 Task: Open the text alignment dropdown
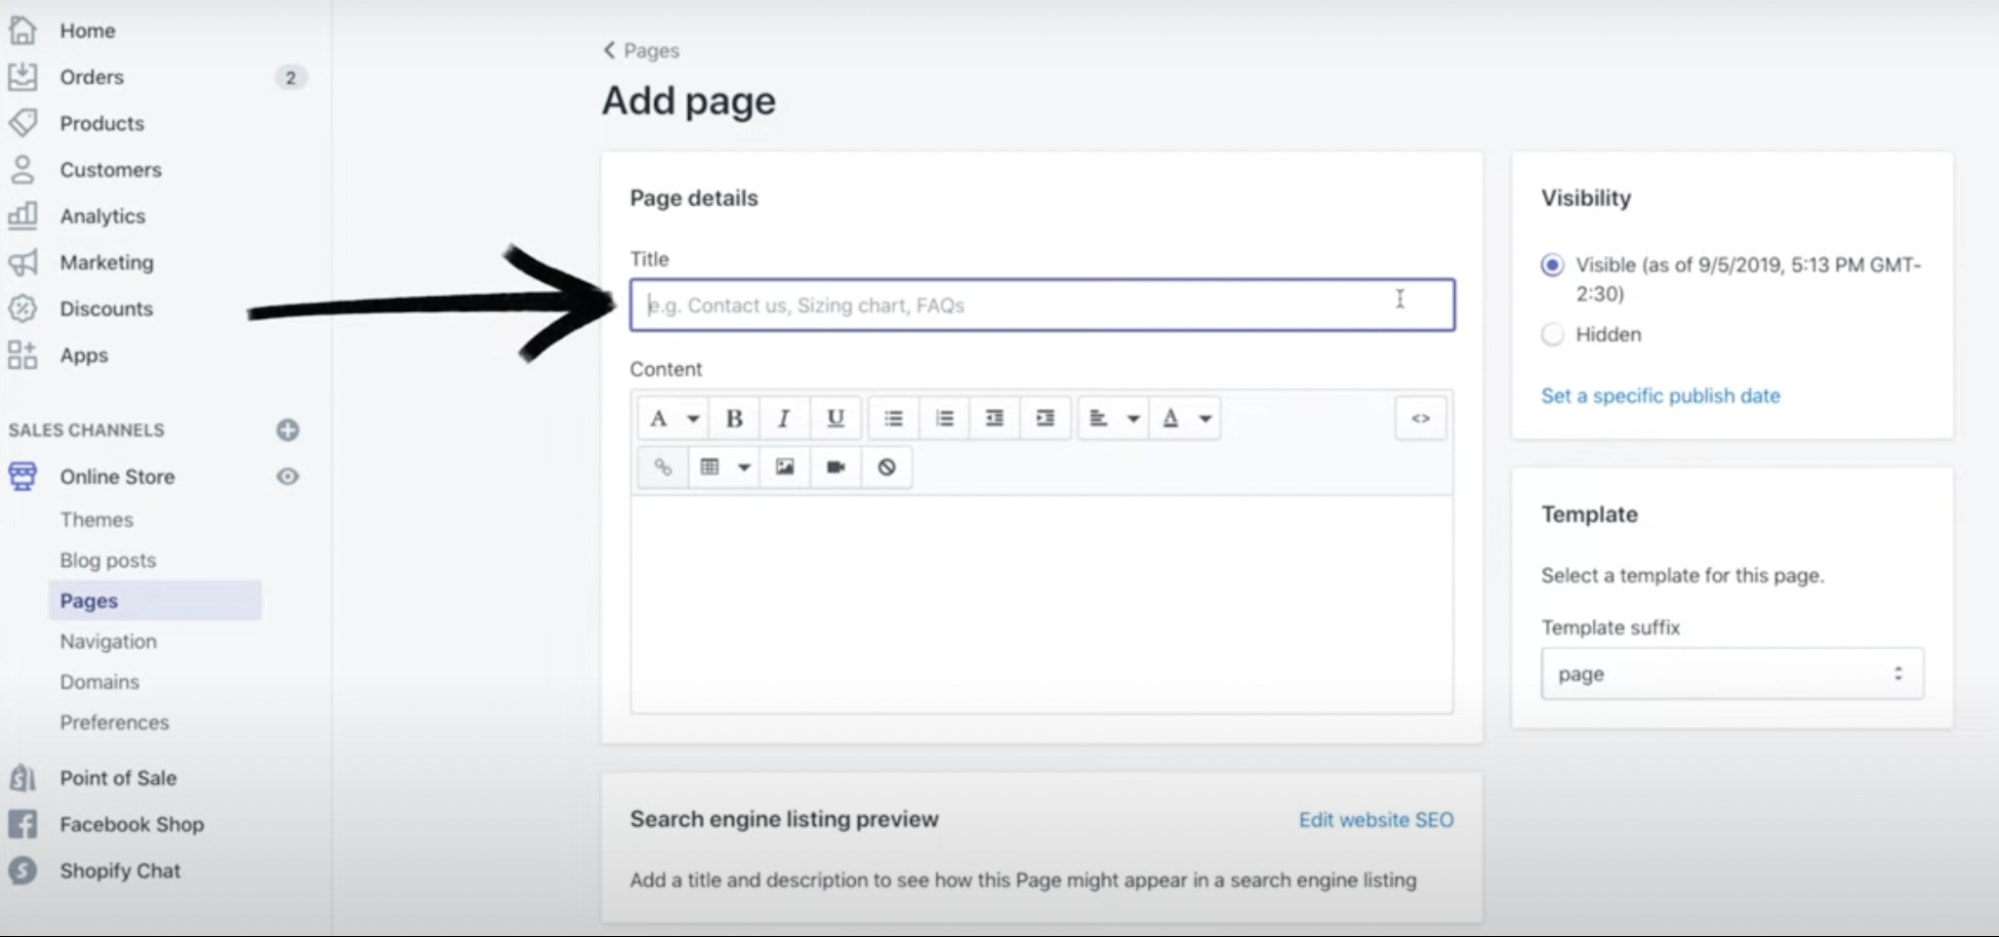click(x=1133, y=418)
